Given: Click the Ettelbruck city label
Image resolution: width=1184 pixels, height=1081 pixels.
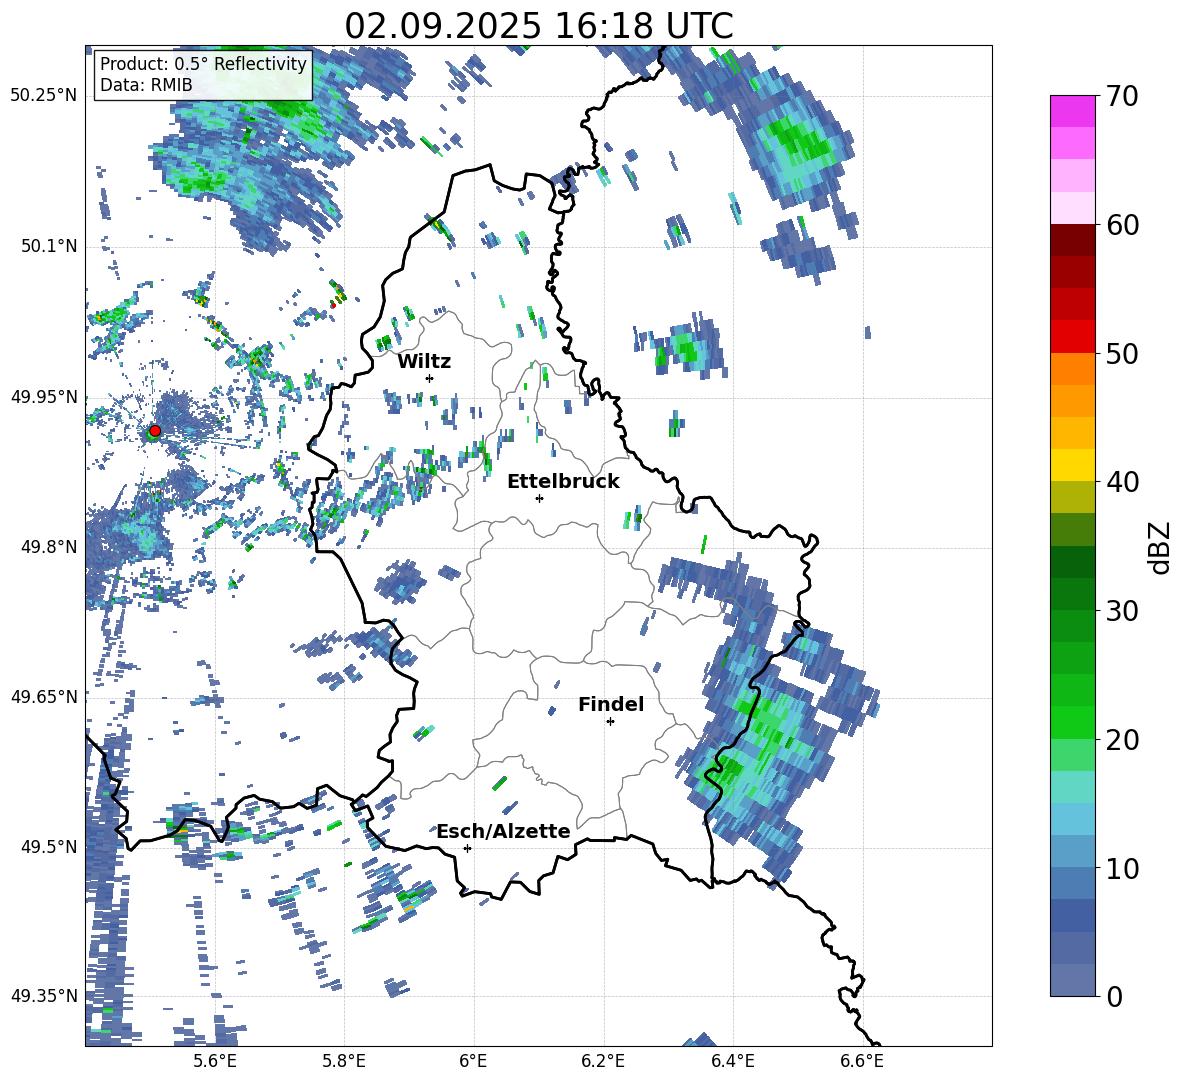Looking at the screenshot, I should pos(563,482).
